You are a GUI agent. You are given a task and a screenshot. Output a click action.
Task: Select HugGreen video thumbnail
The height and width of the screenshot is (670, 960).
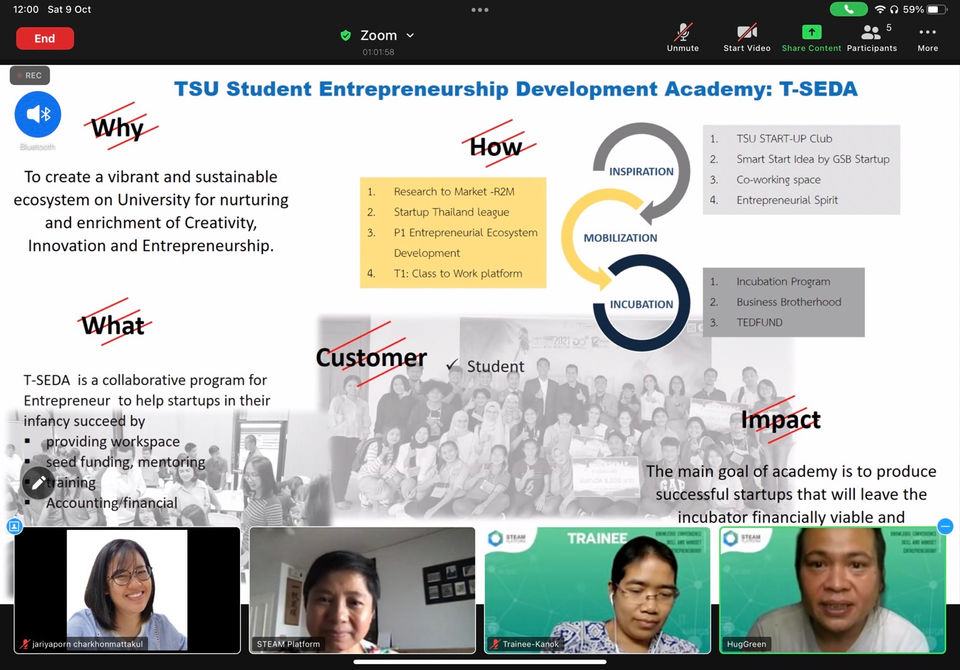pyautogui.click(x=833, y=590)
